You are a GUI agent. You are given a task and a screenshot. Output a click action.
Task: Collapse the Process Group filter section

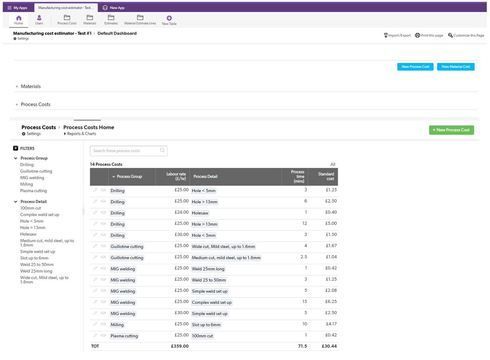click(x=15, y=158)
